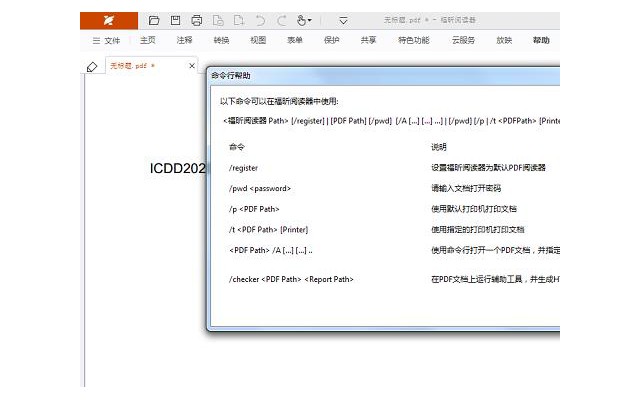Click the 请输入文档打开密码 description
640x400 pixels.
[466, 188]
